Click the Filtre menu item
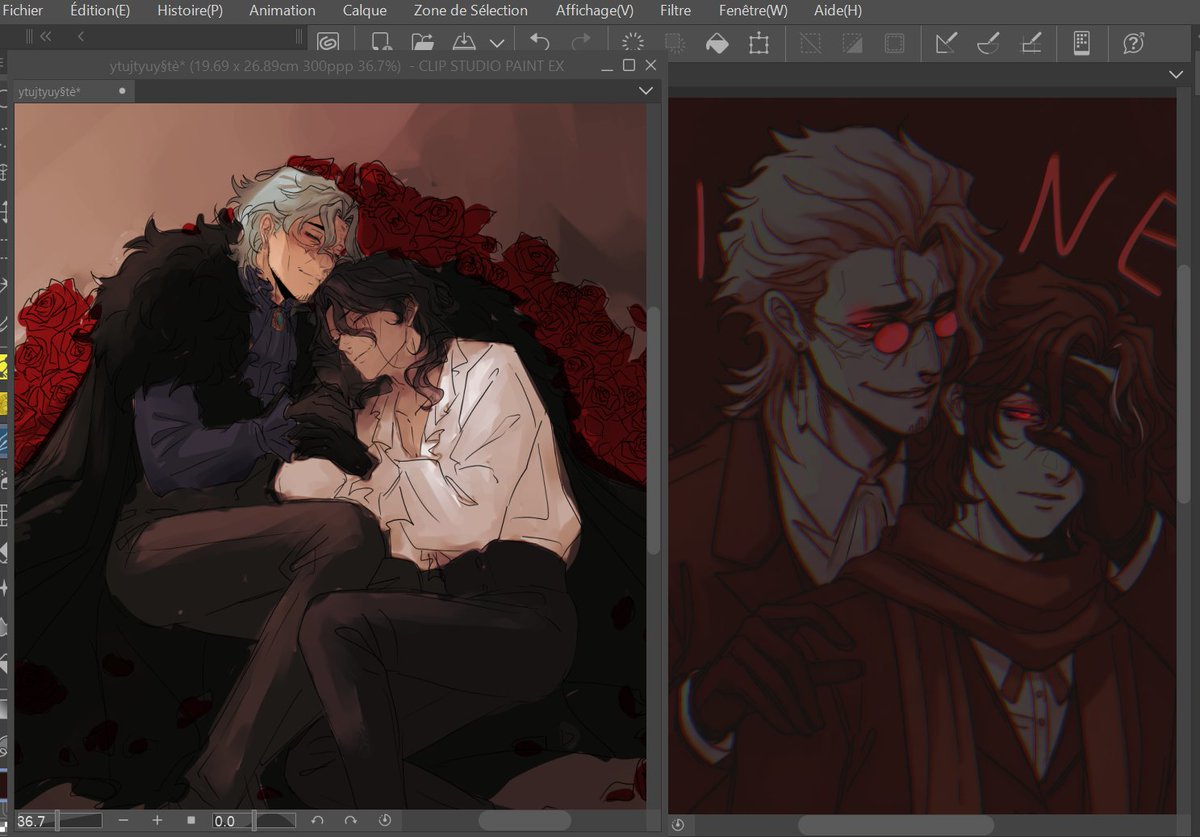Image resolution: width=1200 pixels, height=837 pixels. (674, 10)
